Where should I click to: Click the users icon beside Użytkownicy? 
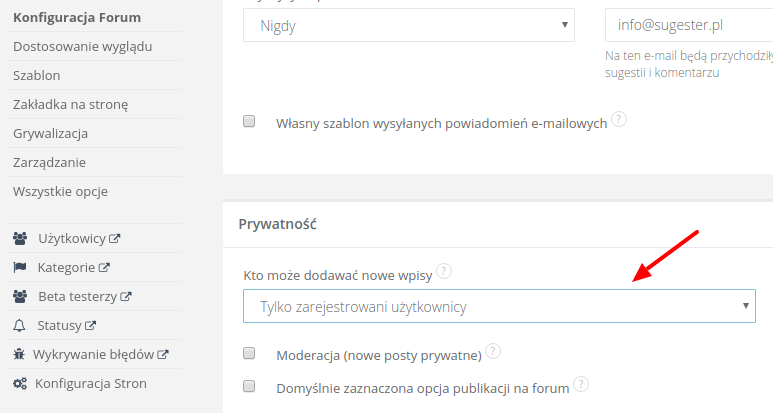coord(20,239)
